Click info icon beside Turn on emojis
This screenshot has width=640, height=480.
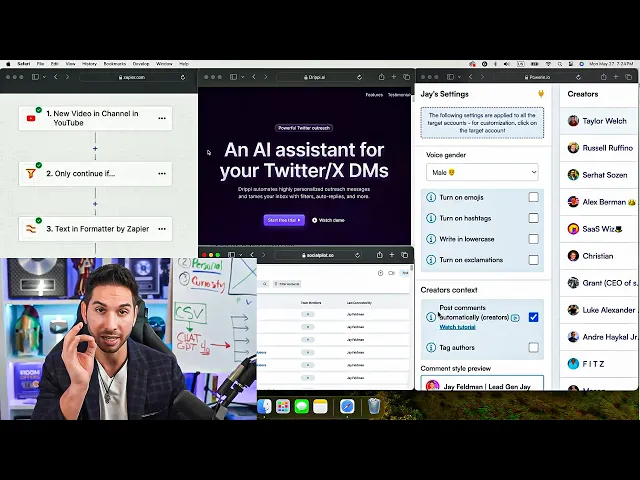pos(431,198)
